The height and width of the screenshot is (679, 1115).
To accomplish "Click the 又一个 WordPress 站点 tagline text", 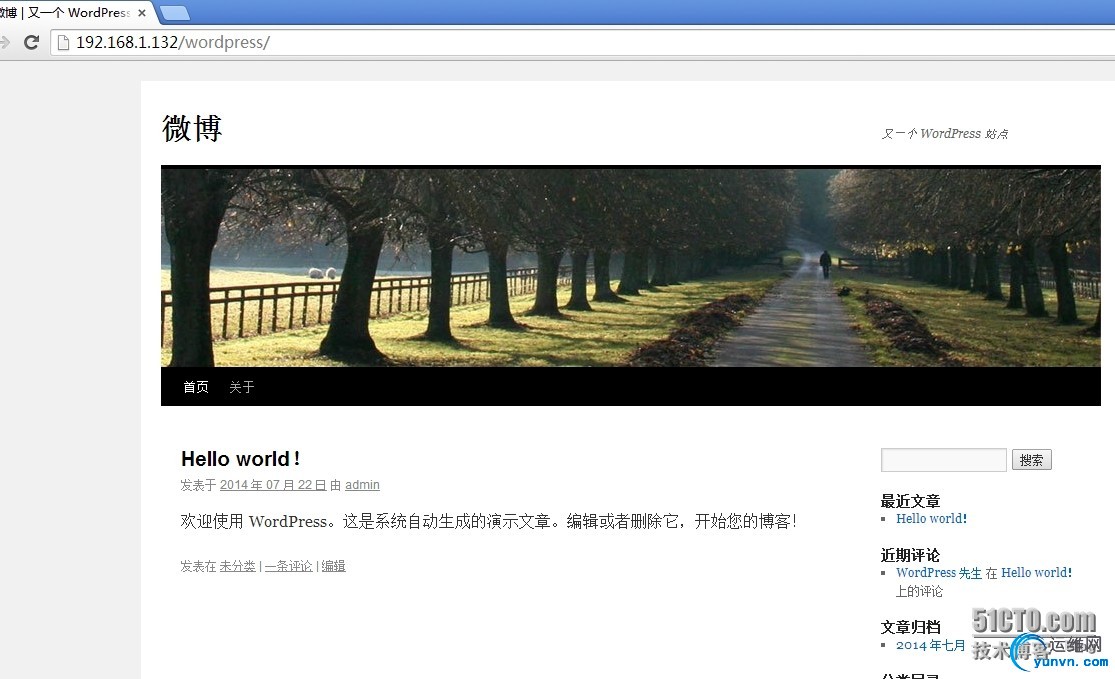I will pyautogui.click(x=945, y=134).
